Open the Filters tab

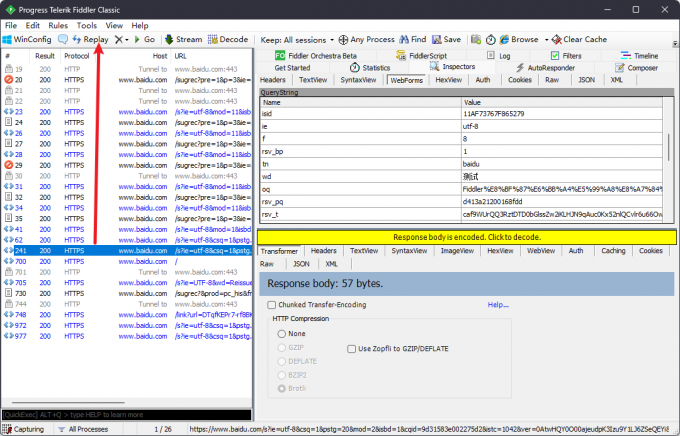(566, 56)
